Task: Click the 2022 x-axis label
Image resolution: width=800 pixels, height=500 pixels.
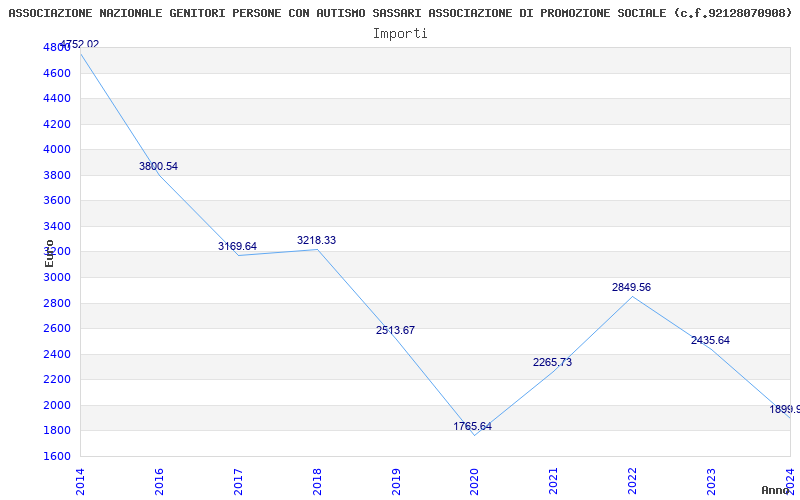Action: pos(633,482)
